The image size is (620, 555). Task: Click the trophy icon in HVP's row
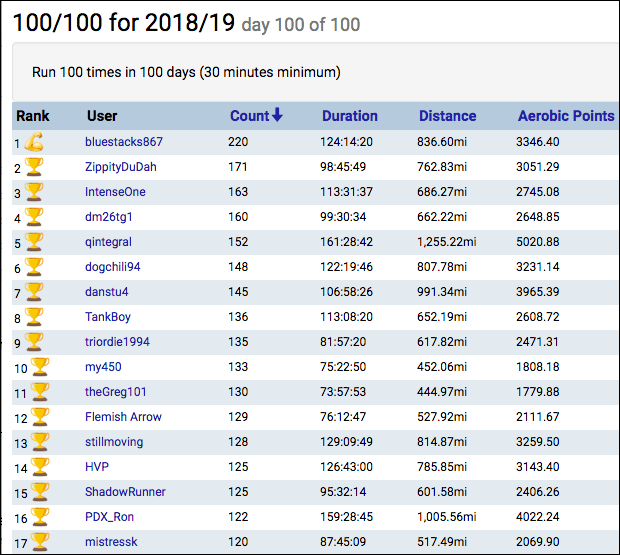pos(39,467)
